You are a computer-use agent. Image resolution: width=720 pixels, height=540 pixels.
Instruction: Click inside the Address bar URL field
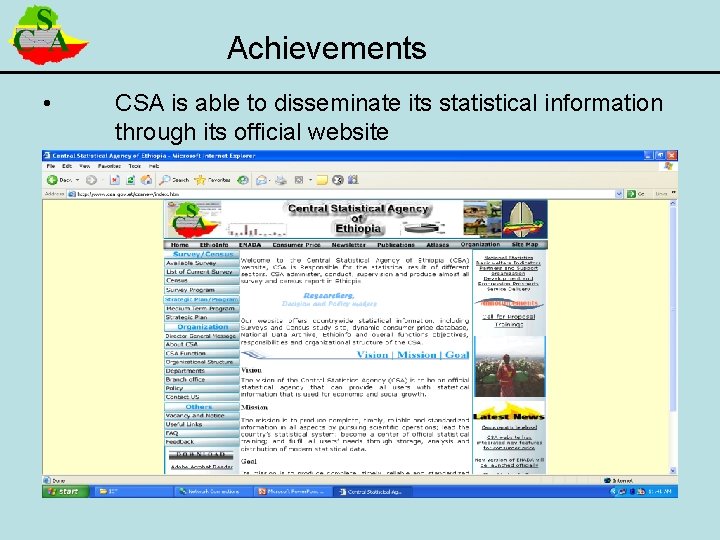[344, 194]
